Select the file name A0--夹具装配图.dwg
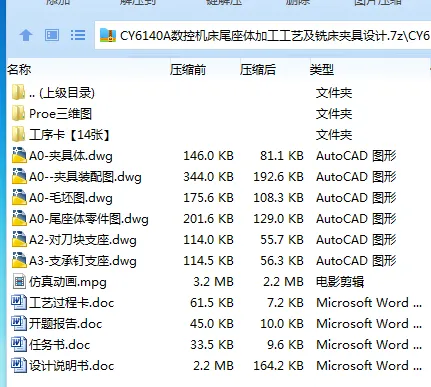 point(85,177)
